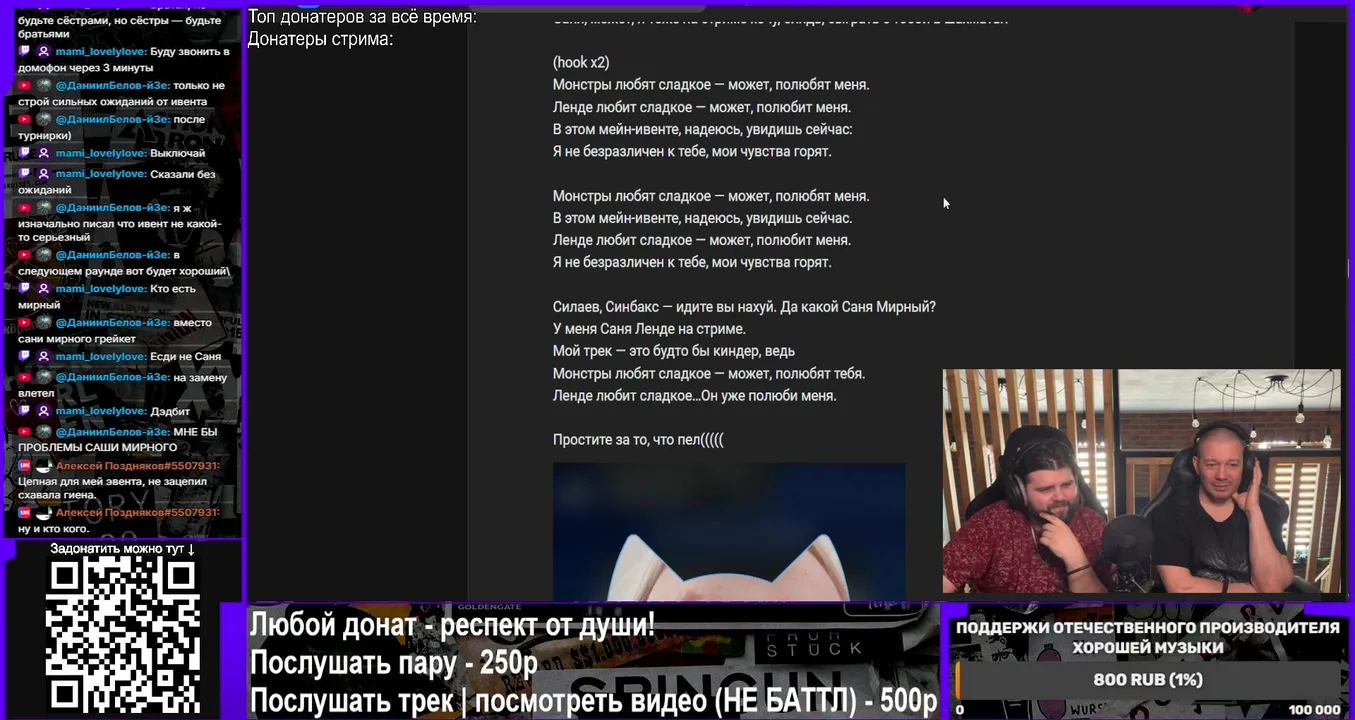
Task: Click avatar icon beside "Есди не Саня" message
Action: click(x=44, y=356)
